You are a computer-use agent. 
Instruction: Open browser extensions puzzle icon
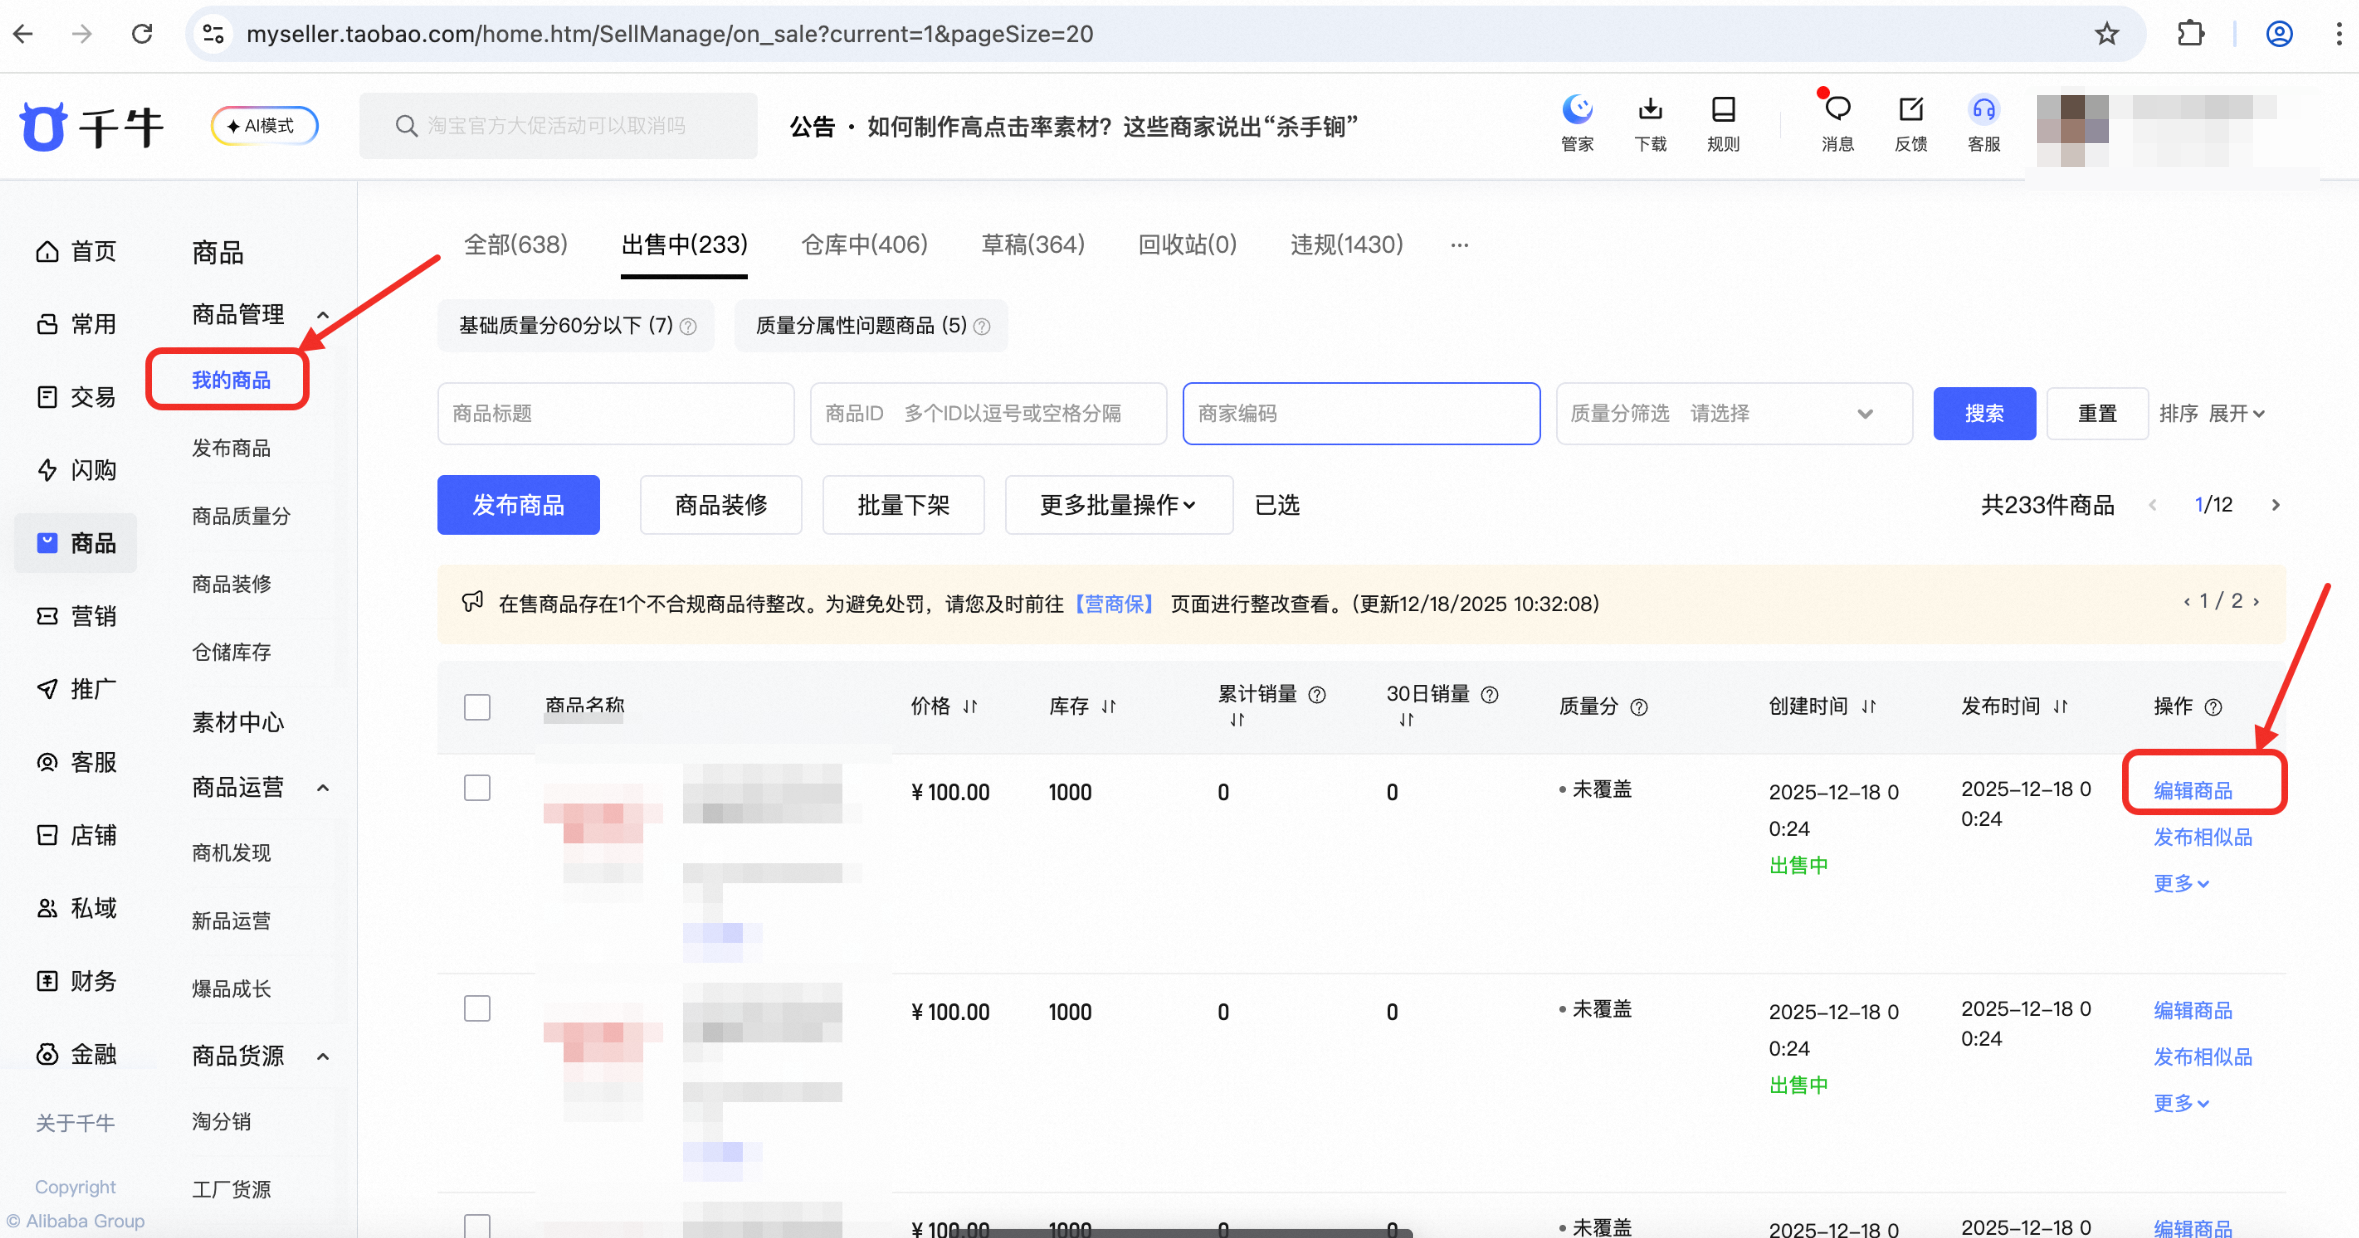click(2190, 34)
